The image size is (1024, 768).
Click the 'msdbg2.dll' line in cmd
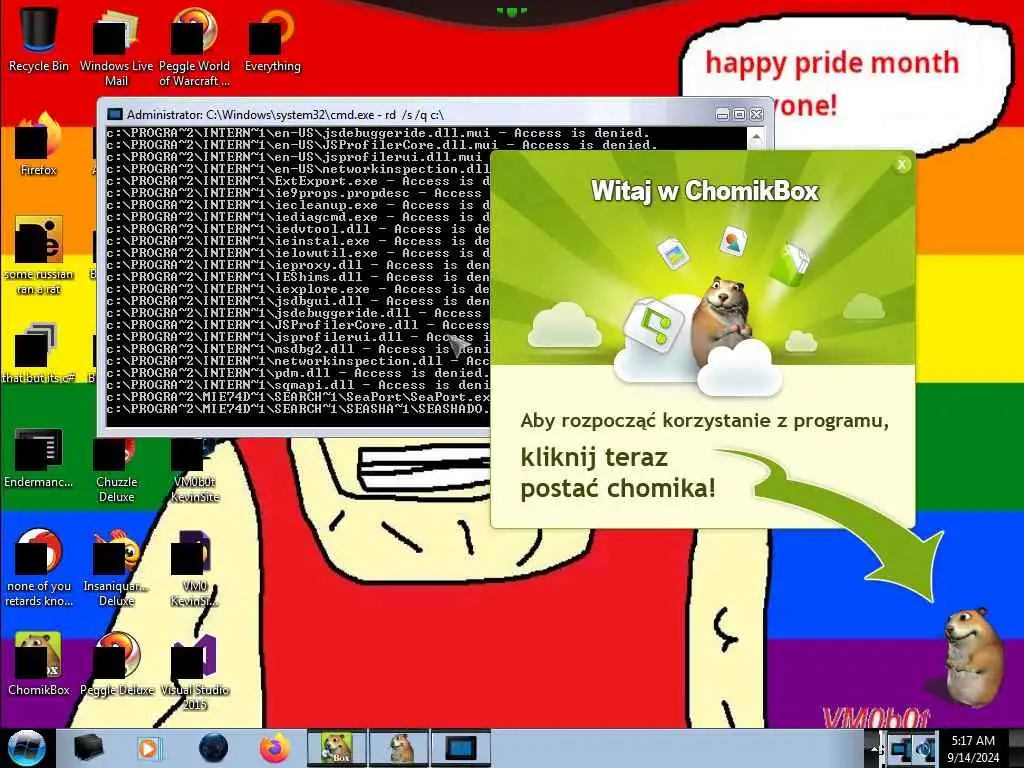click(298, 349)
